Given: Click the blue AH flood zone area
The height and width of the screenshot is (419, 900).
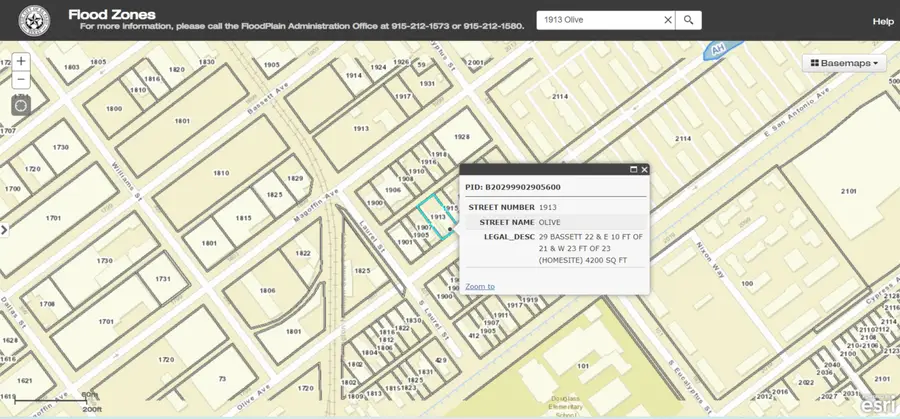Looking at the screenshot, I should 722,48.
